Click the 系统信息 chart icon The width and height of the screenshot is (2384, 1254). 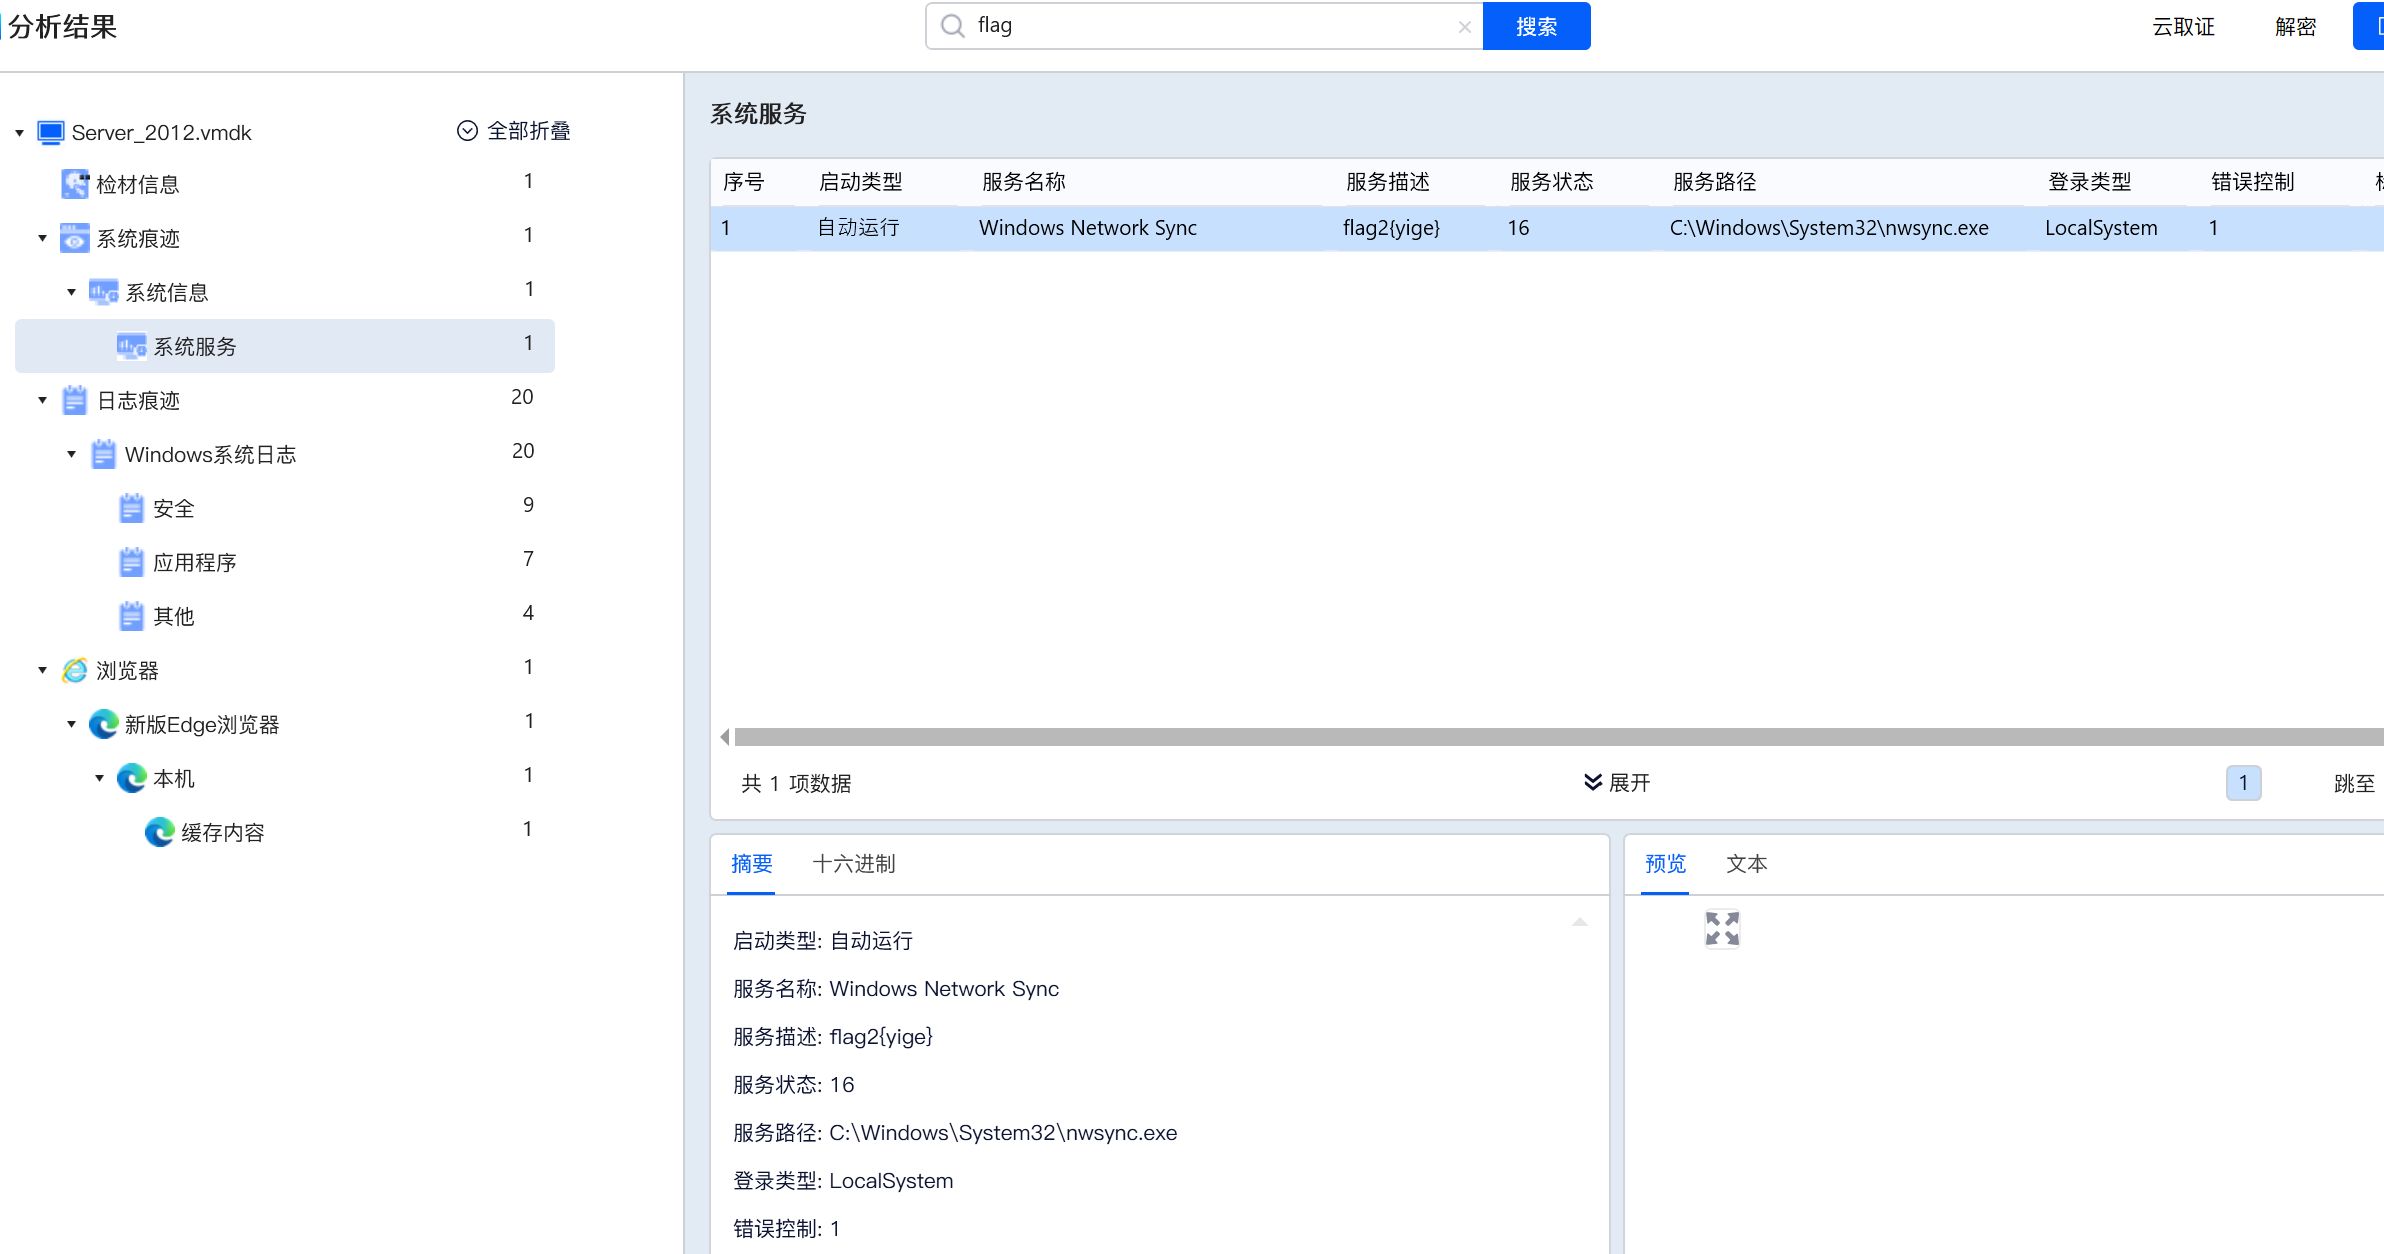point(103,292)
